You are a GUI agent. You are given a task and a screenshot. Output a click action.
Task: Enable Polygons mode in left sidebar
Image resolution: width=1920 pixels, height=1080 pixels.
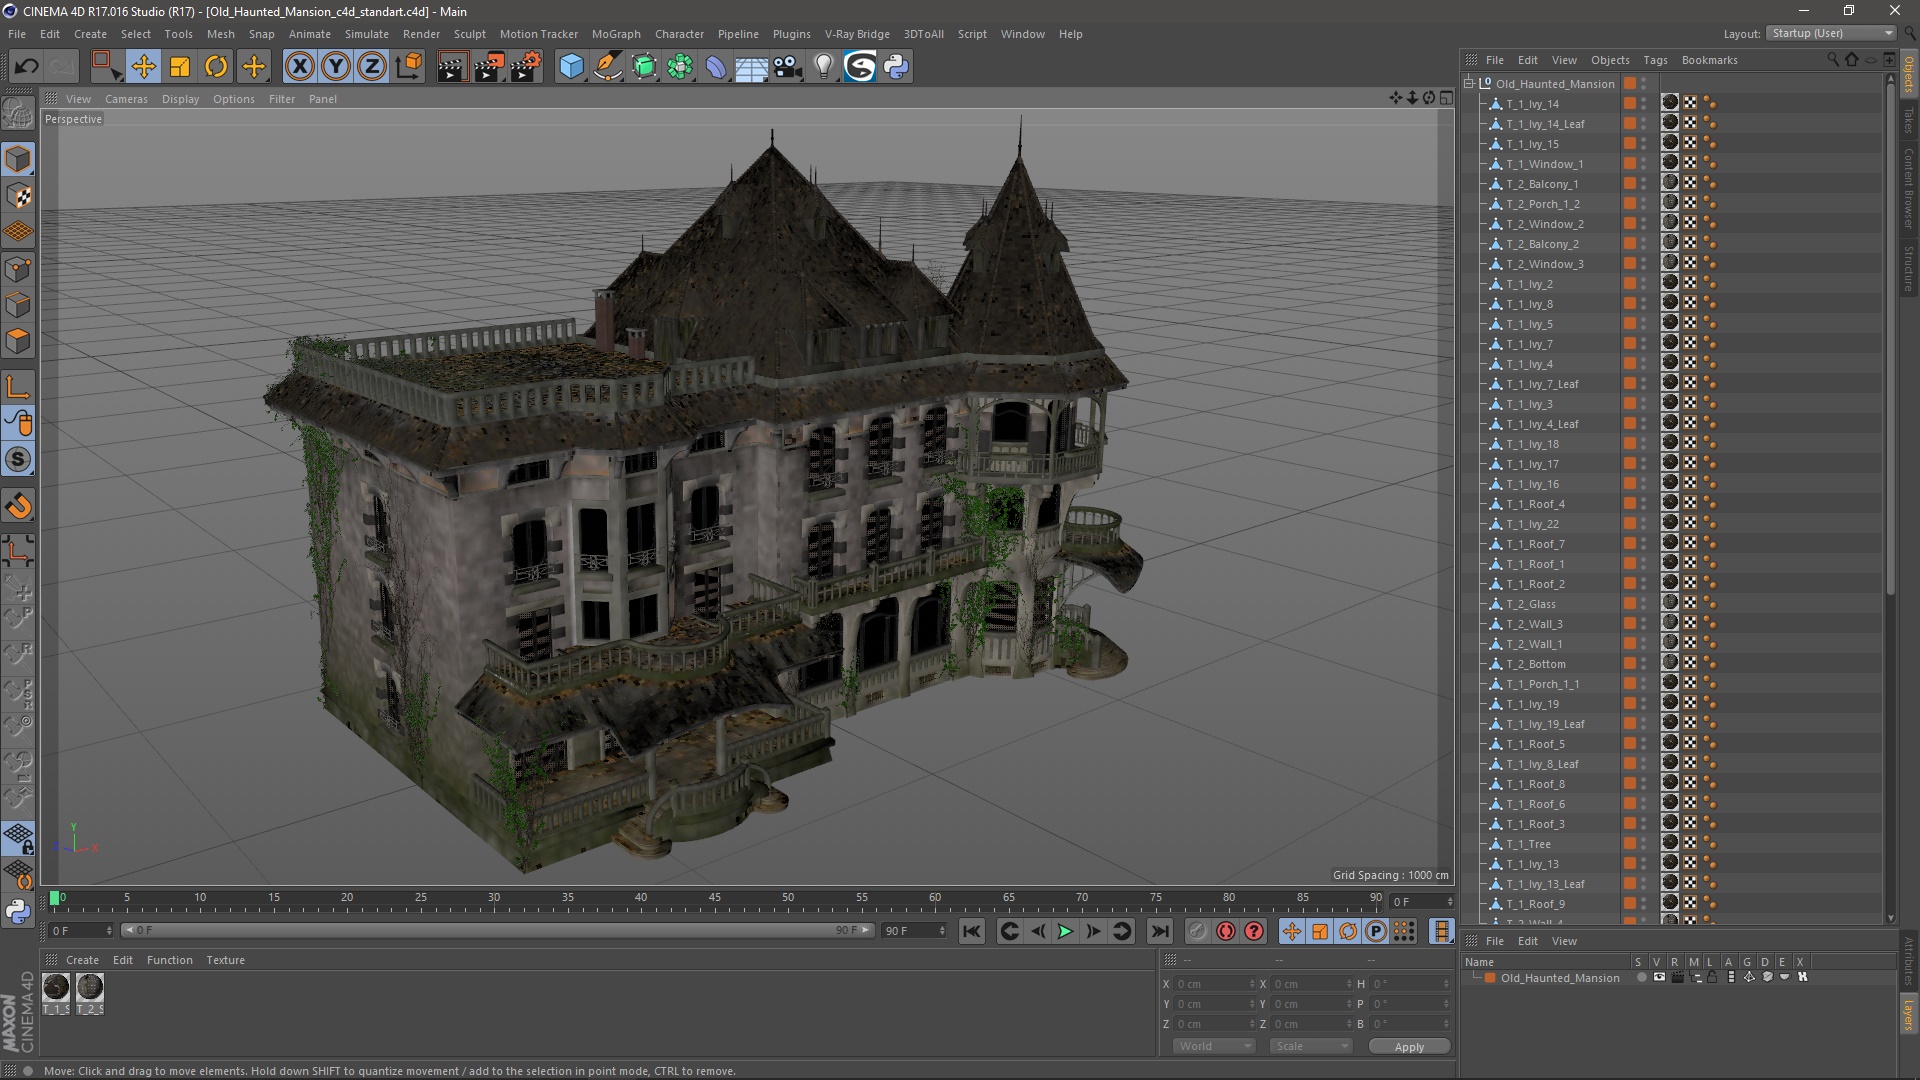coord(18,340)
